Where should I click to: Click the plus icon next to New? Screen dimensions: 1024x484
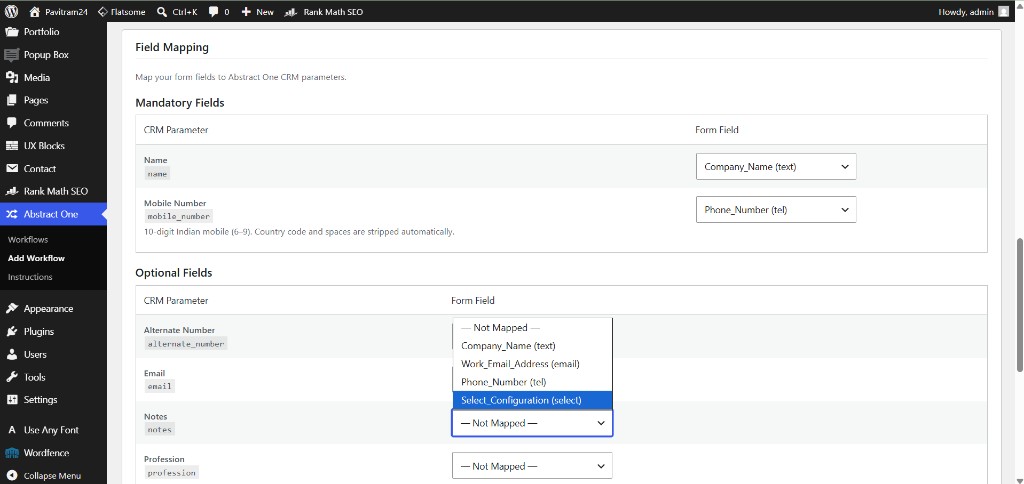246,12
